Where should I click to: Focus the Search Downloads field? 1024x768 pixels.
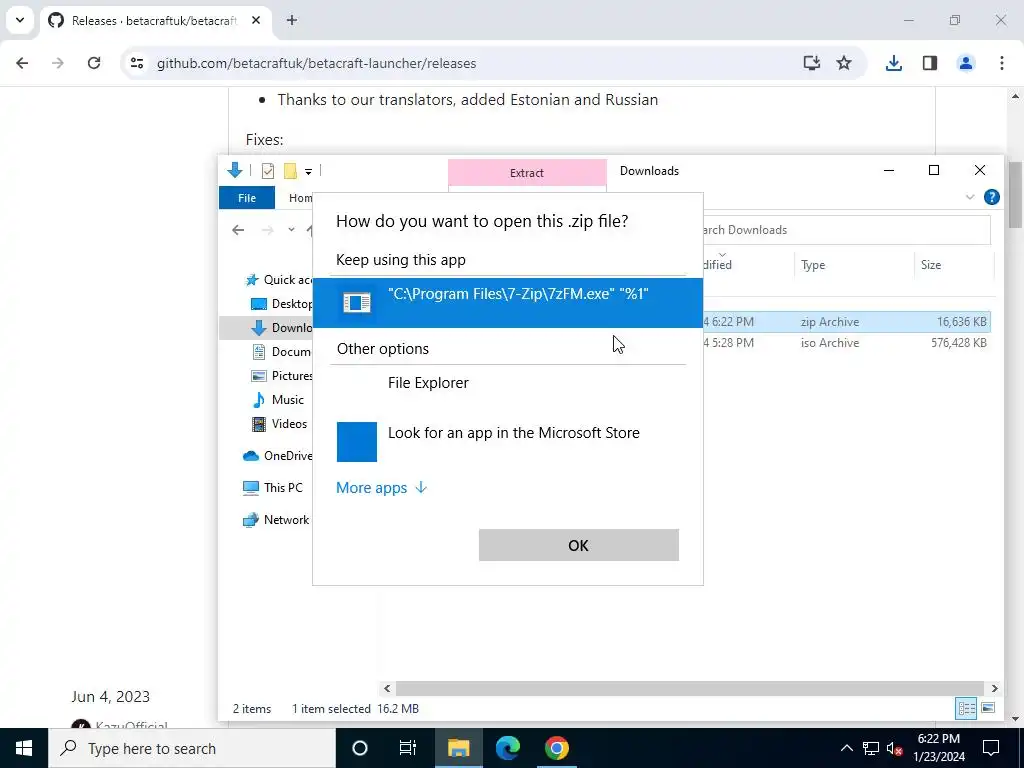(x=846, y=230)
